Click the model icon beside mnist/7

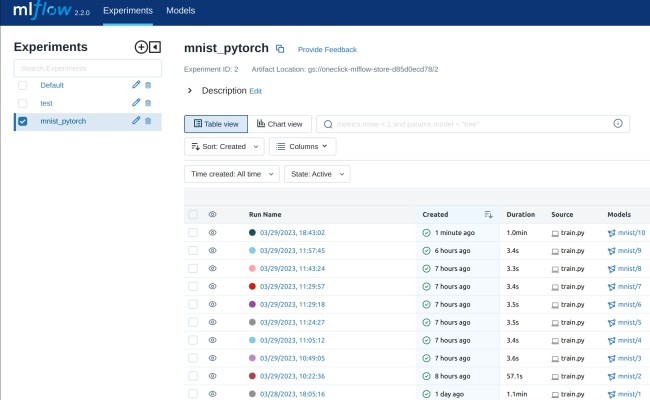coord(611,287)
